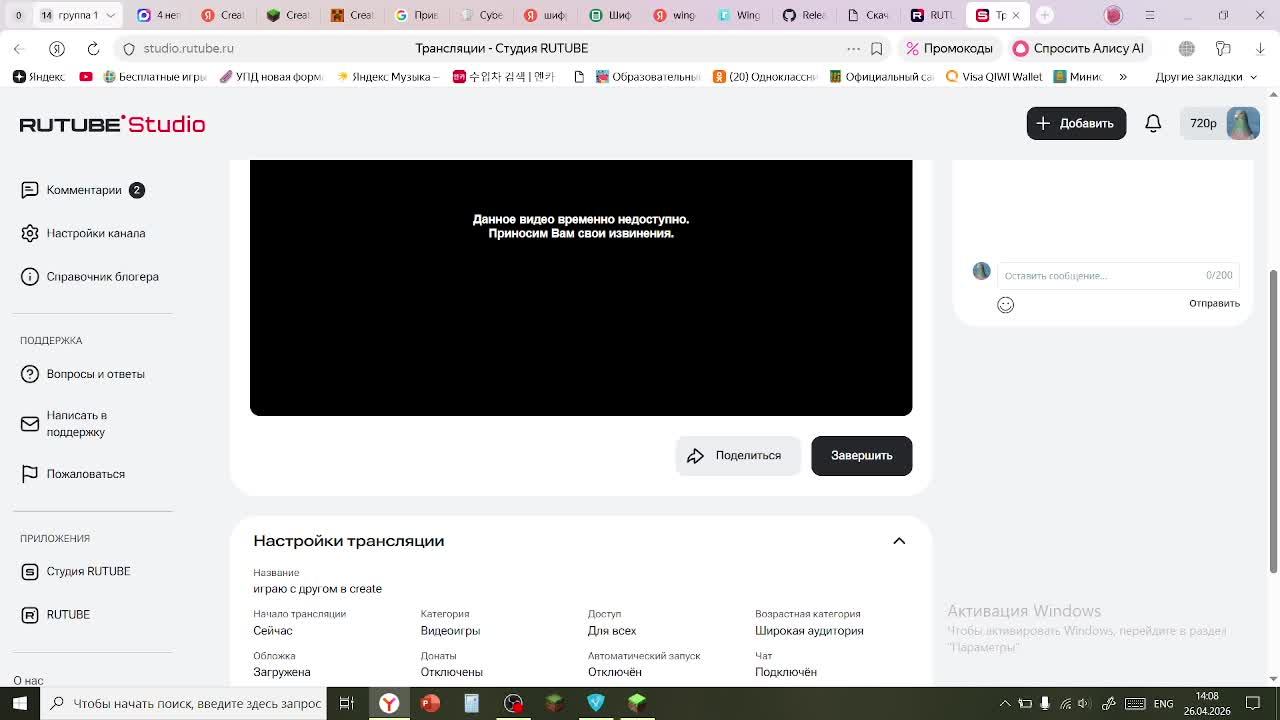Click the chat message input field
The image size is (1280, 720).
click(1117, 275)
